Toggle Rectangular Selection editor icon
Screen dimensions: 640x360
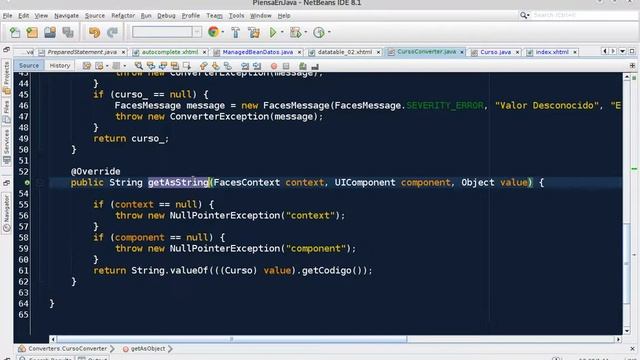[x=187, y=66]
